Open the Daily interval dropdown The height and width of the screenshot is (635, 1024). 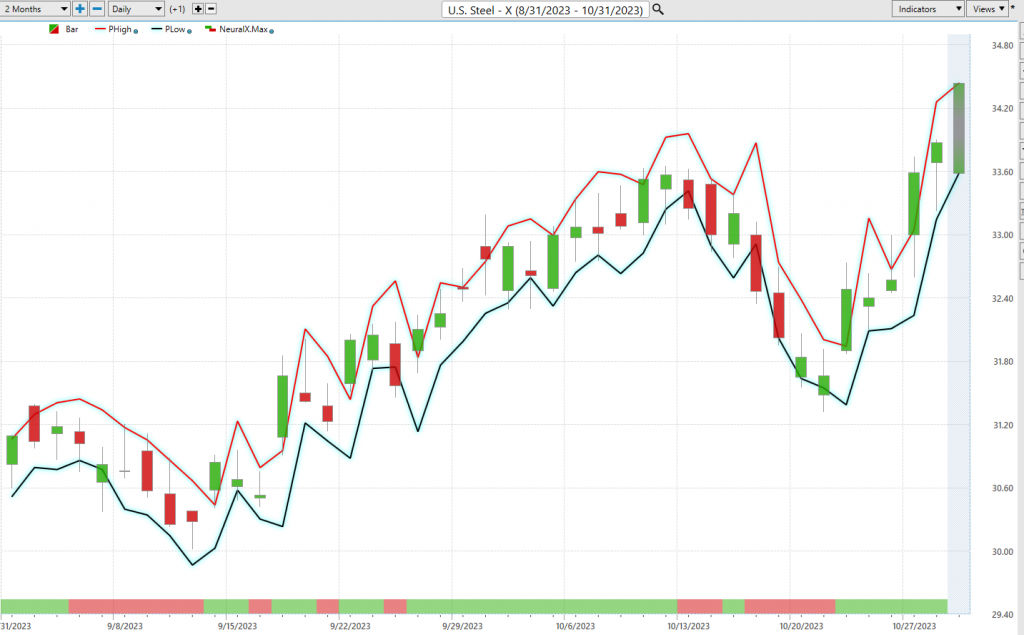click(x=136, y=9)
